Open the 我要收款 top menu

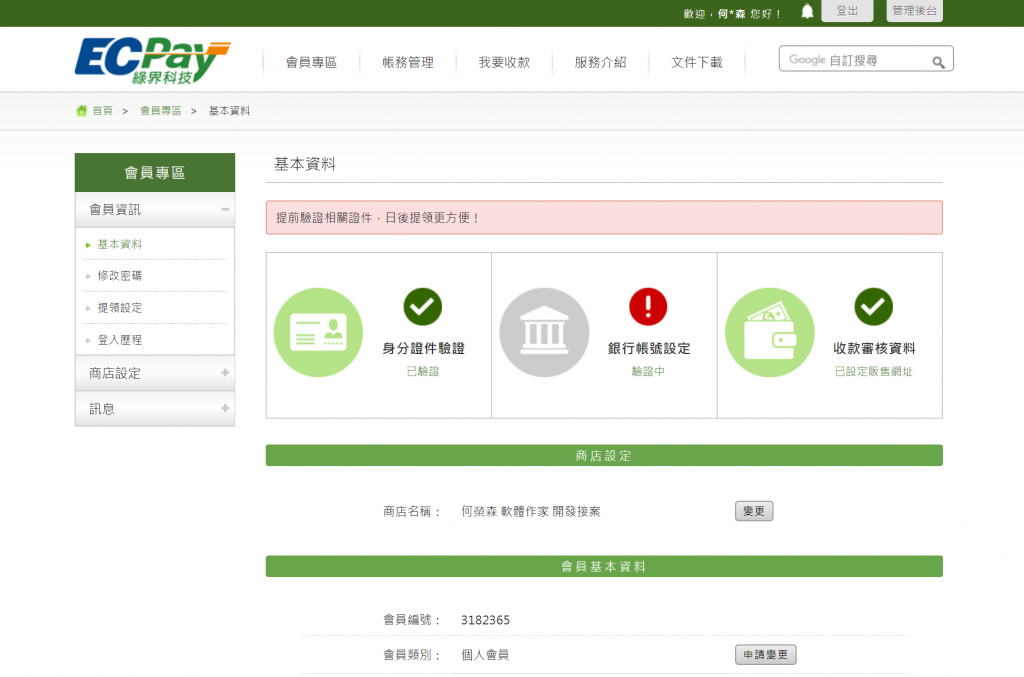(504, 62)
